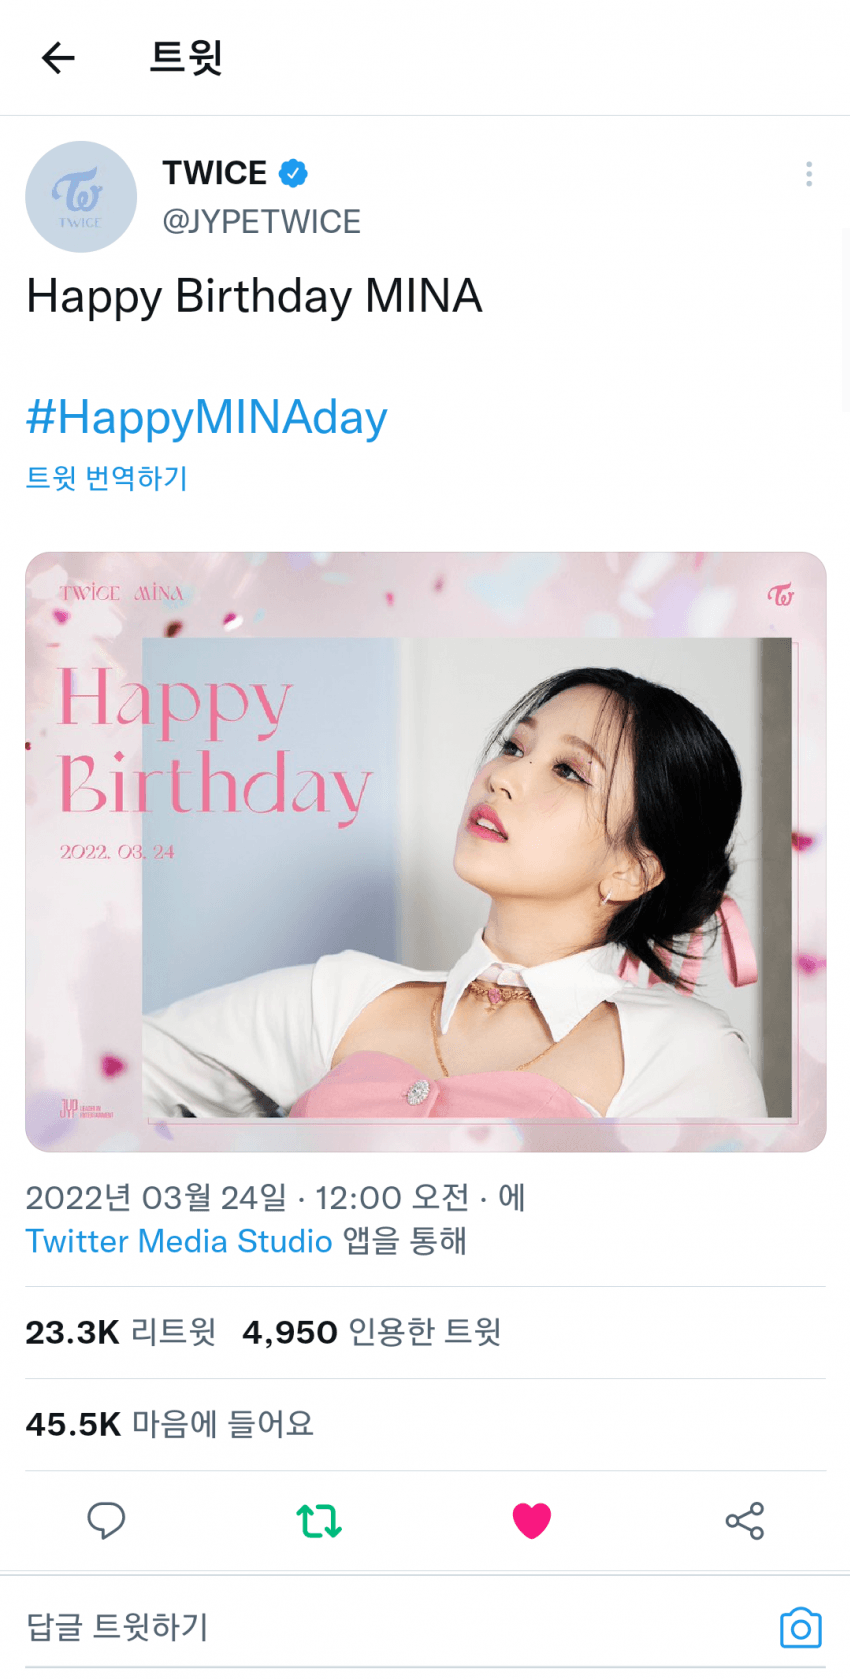This screenshot has width=850, height=1679.
Task: View the 4,950 인용한 트윗 list
Action: 372,1332
